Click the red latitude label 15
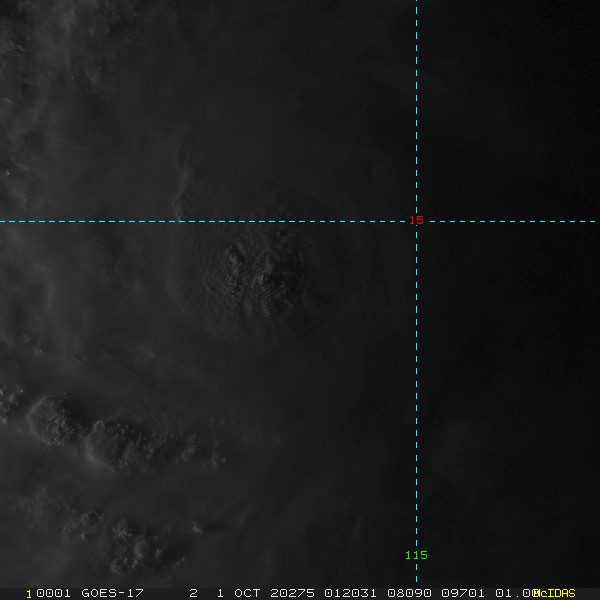 pyautogui.click(x=416, y=220)
